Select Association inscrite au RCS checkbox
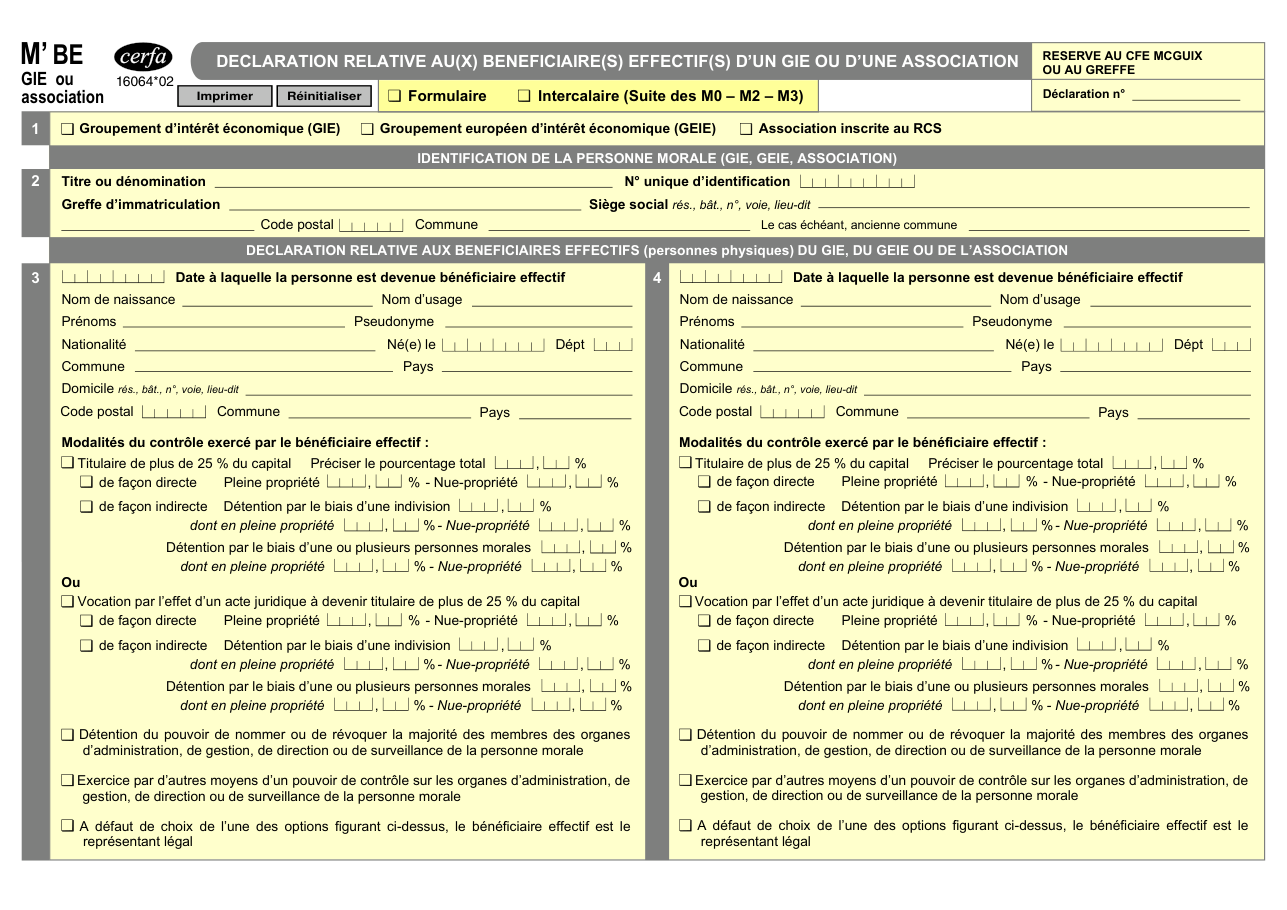Screen dimensions: 1287x910 [746, 129]
